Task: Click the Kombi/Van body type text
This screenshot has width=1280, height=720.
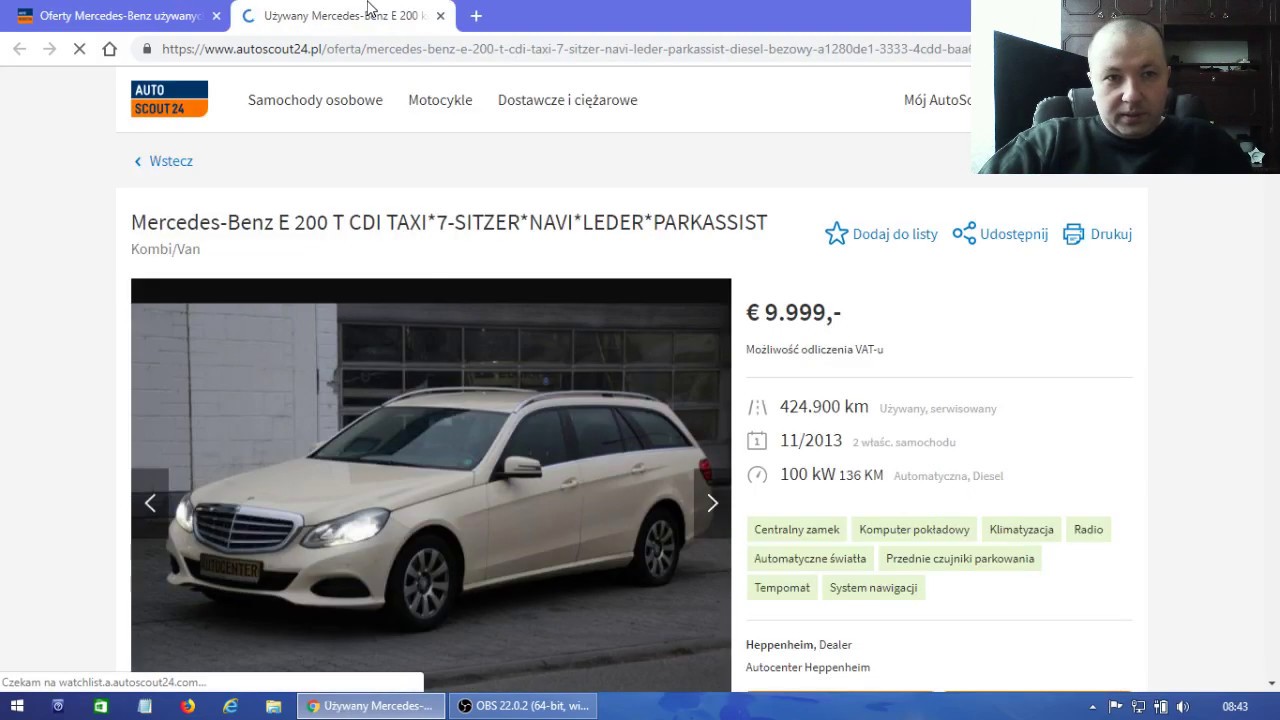Action: tap(165, 249)
